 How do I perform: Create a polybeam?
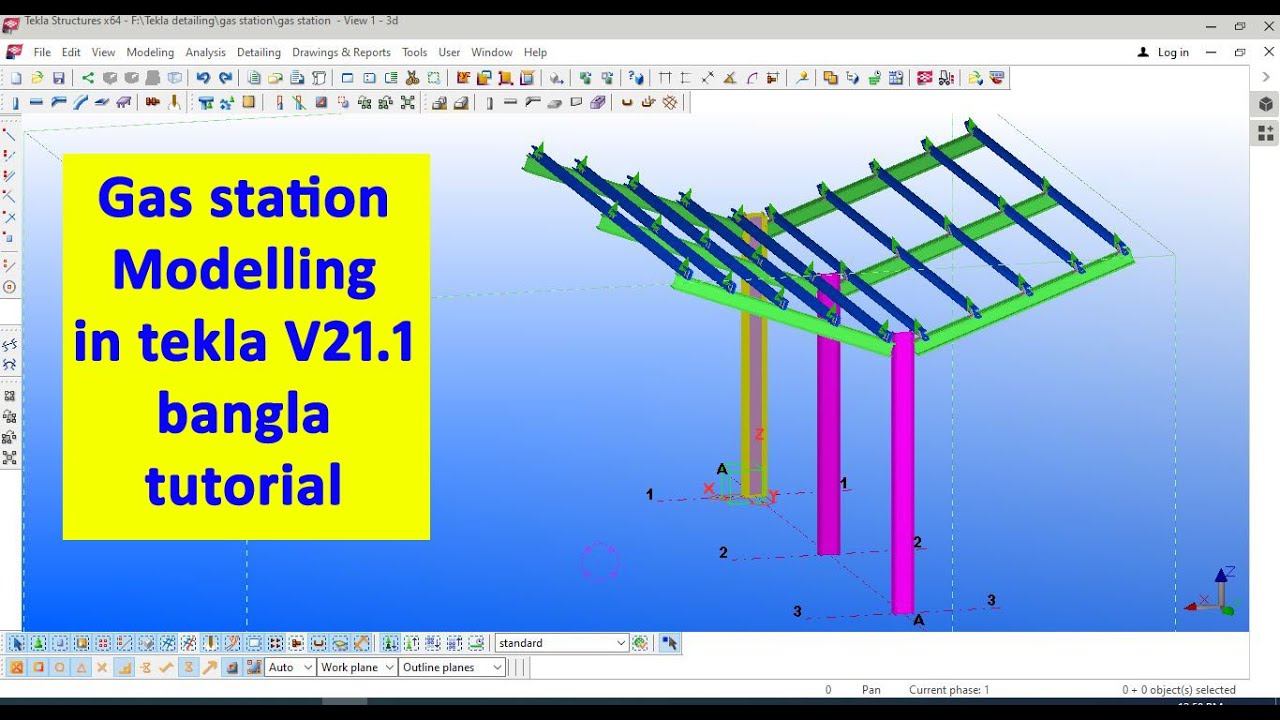[58, 101]
